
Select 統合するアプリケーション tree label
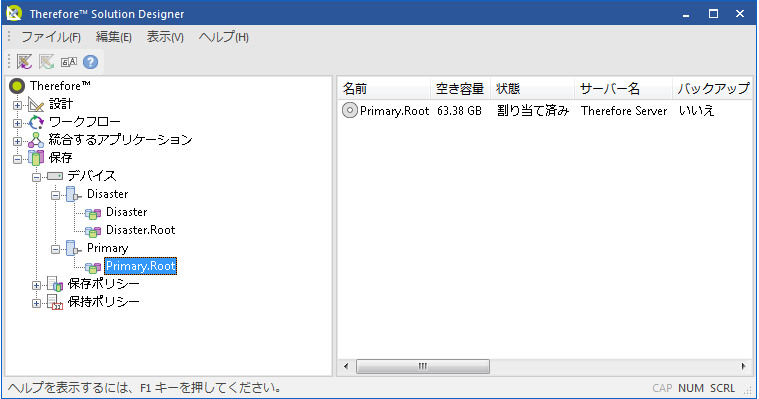(121, 139)
